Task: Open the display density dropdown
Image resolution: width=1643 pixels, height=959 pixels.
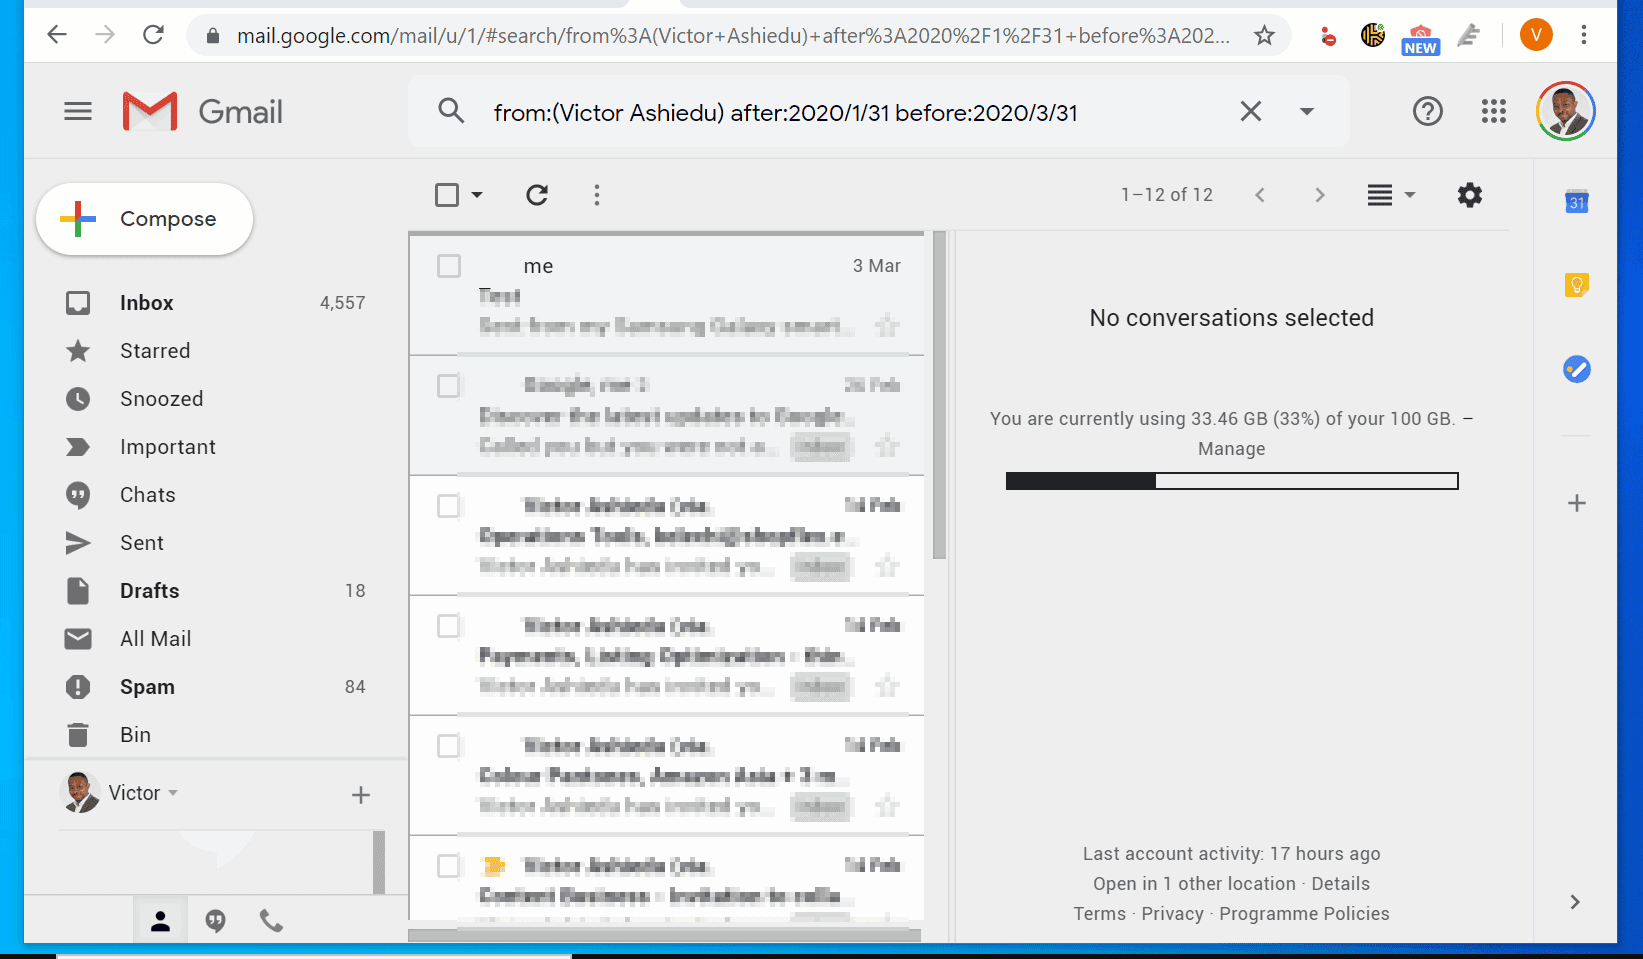Action: 1391,195
